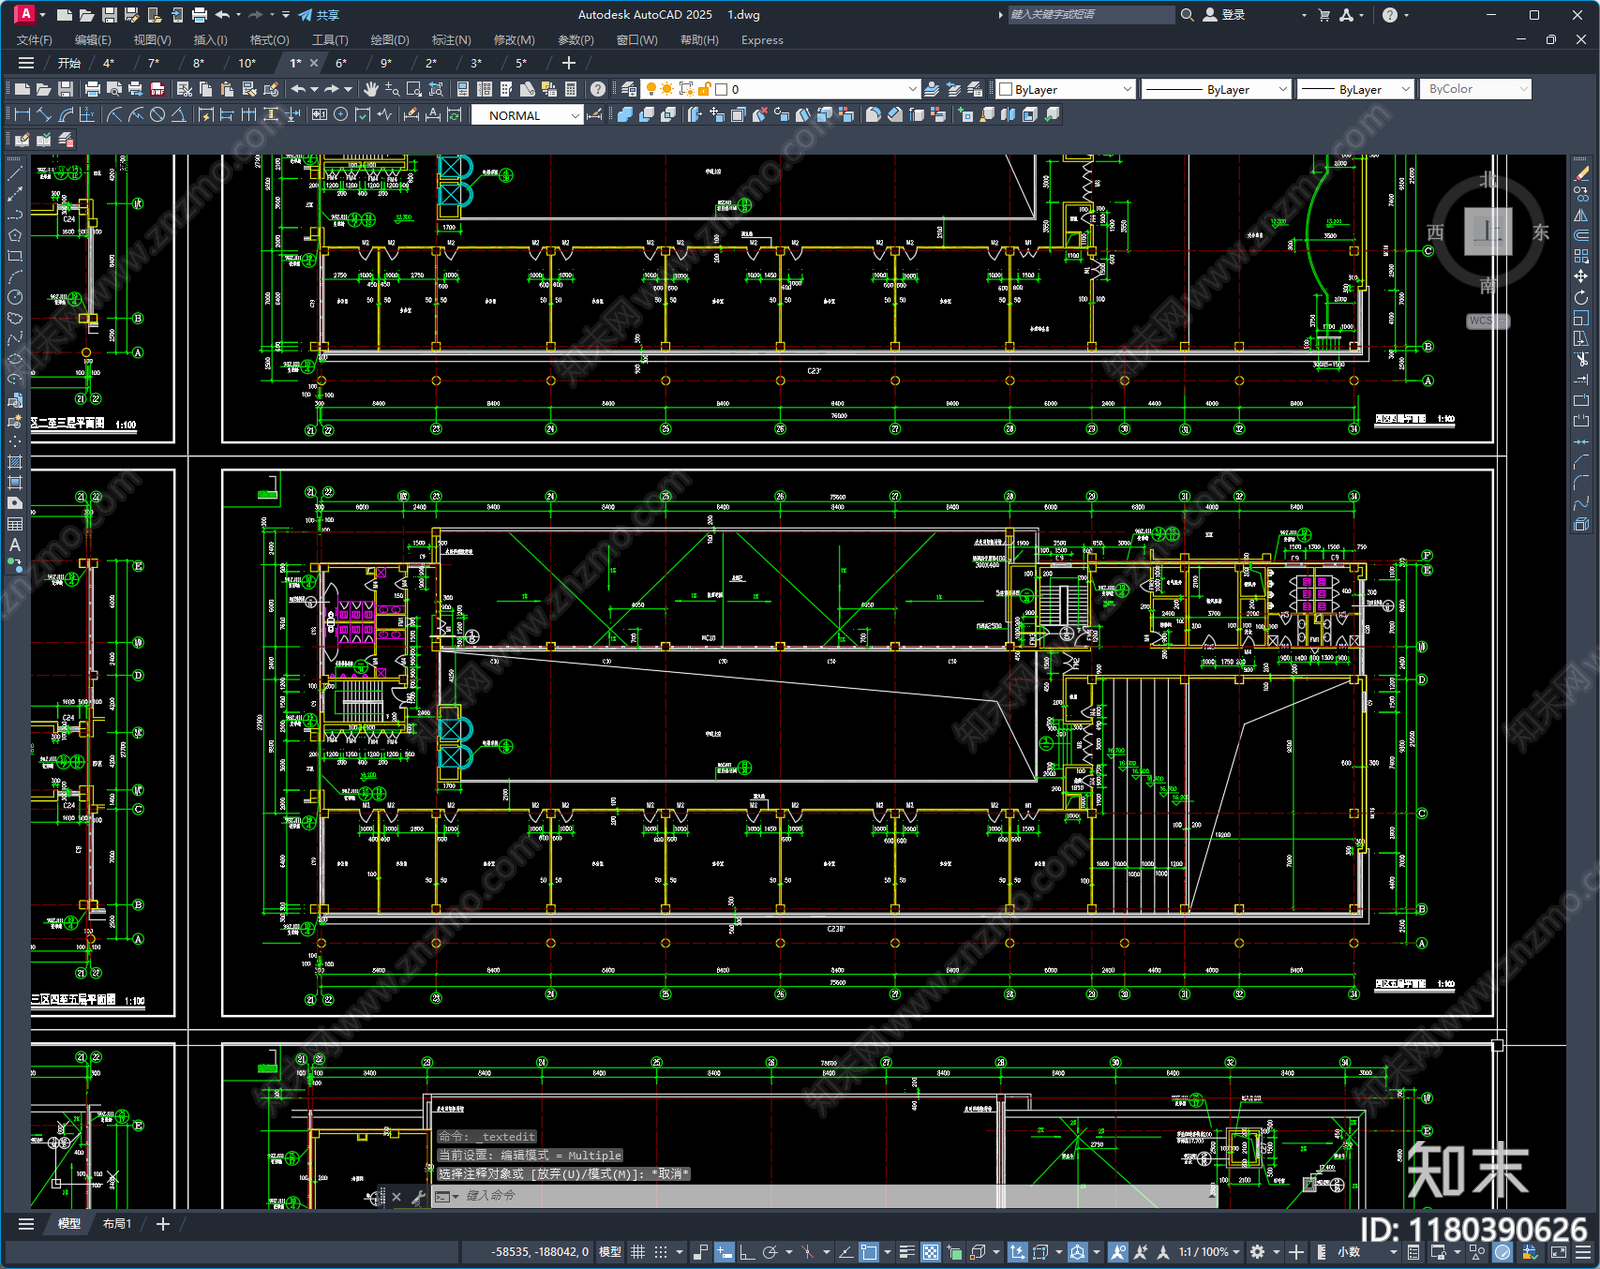
Task: Select the Angular dimension tool
Action: [x=178, y=115]
